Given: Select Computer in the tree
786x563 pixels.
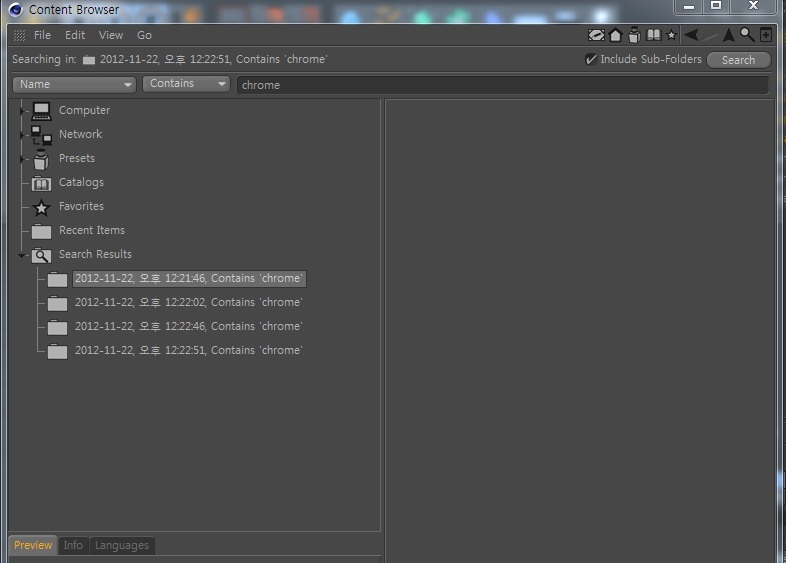Looking at the screenshot, I should click(84, 110).
